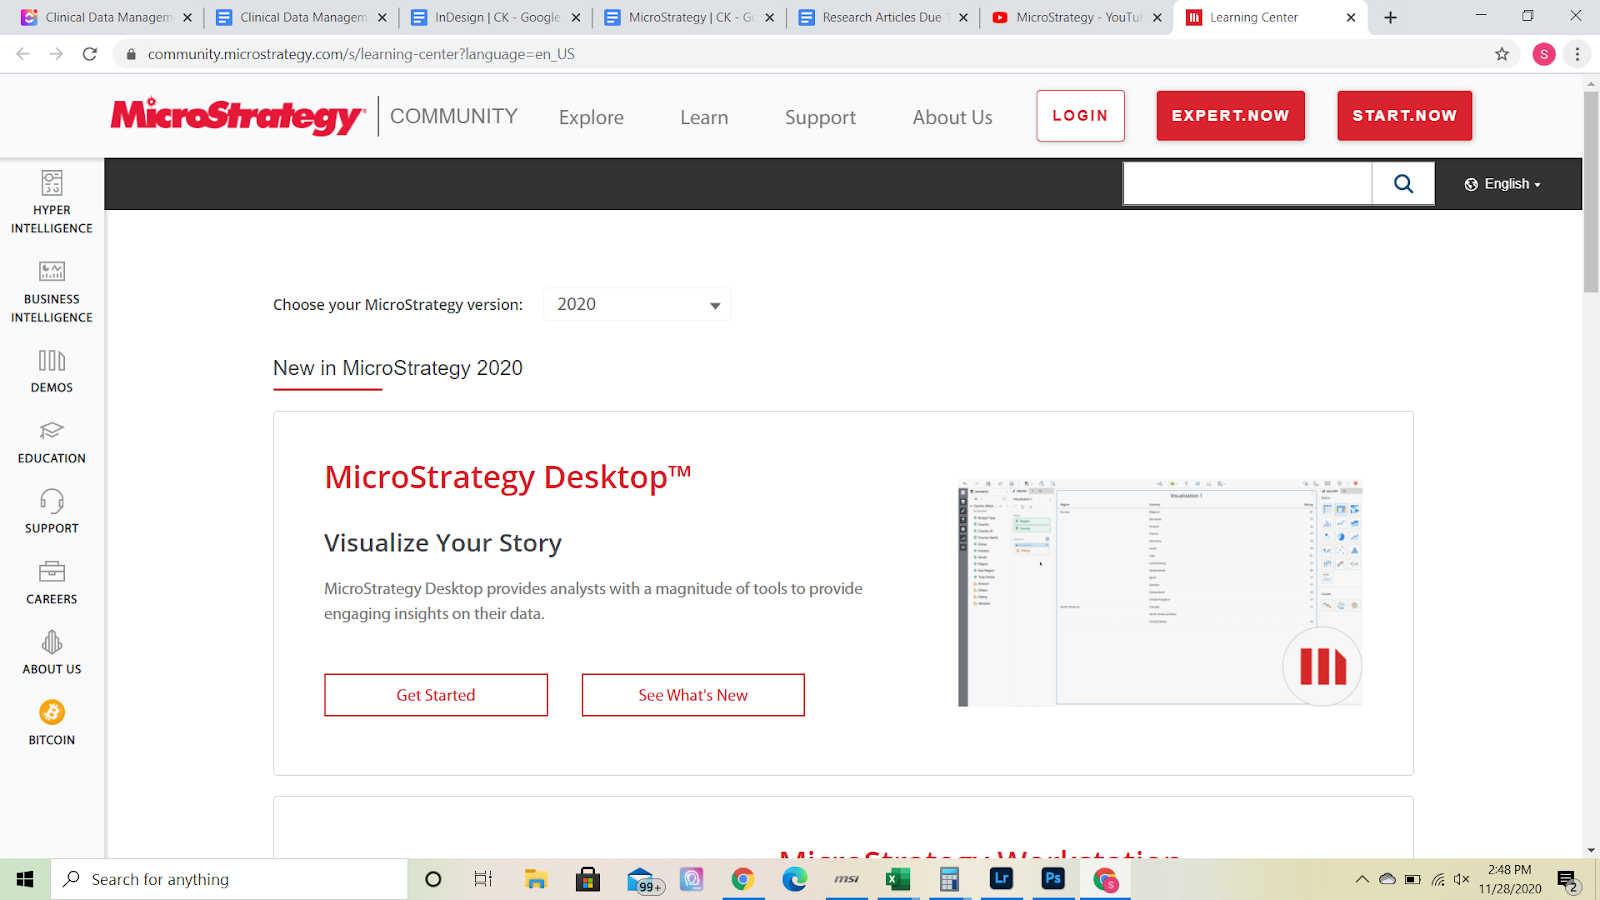Open the Windows Start menu
Viewport: 1600px width, 900px height.
click(25, 879)
